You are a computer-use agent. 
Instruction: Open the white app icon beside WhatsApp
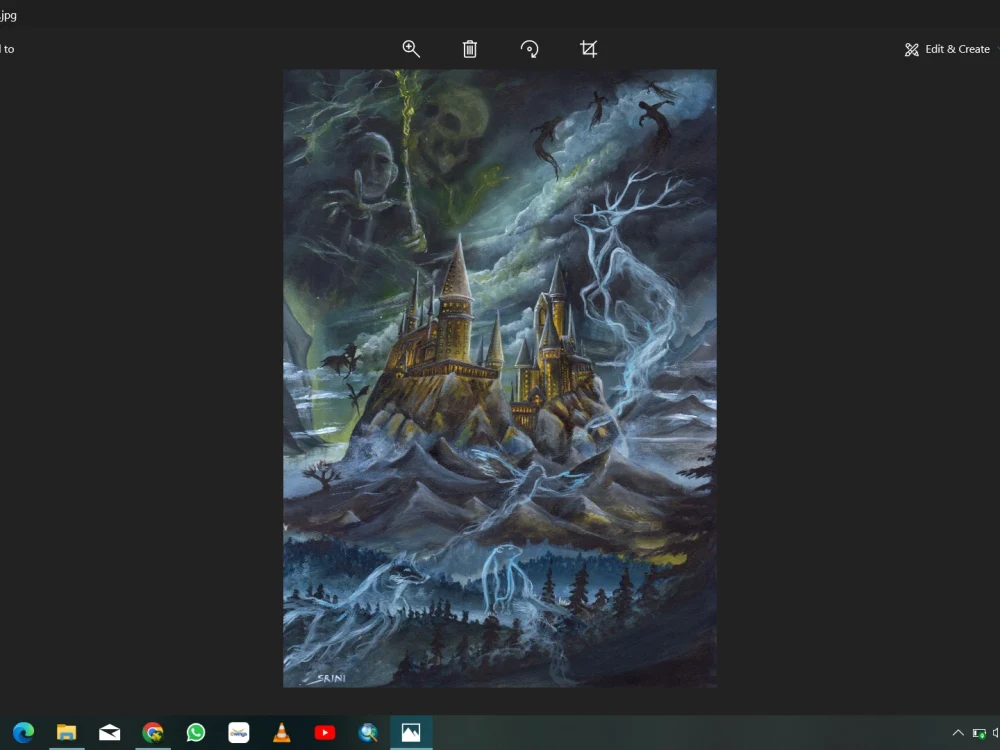click(x=239, y=732)
